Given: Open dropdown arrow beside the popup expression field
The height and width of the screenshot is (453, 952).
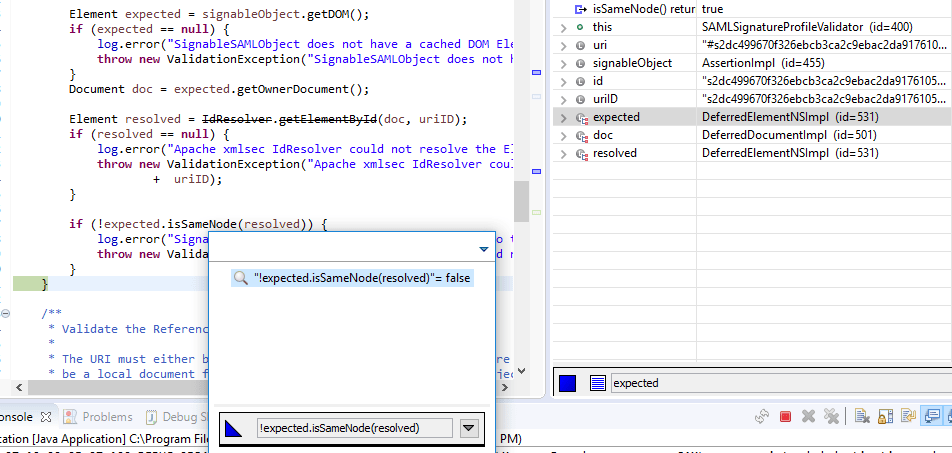Looking at the screenshot, I should 468,428.
